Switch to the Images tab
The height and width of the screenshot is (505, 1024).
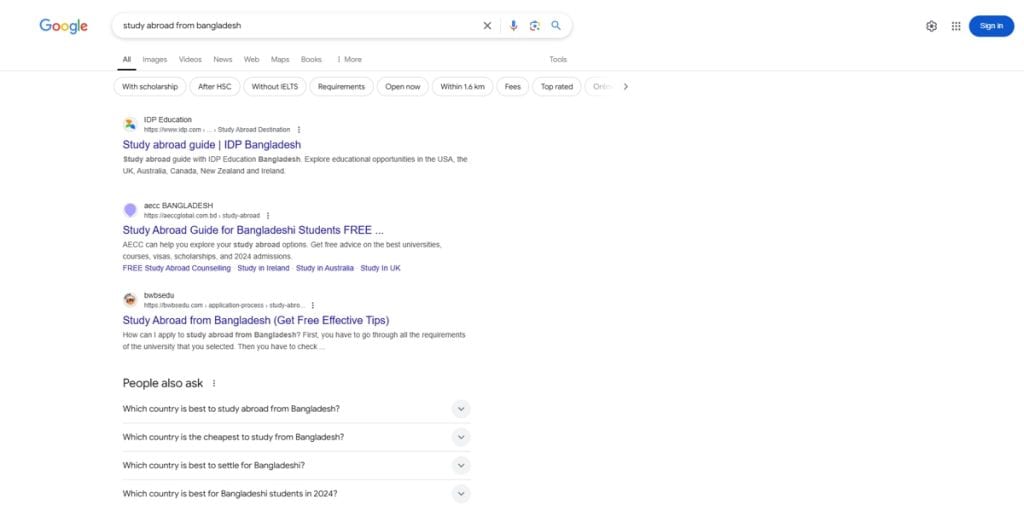point(155,59)
